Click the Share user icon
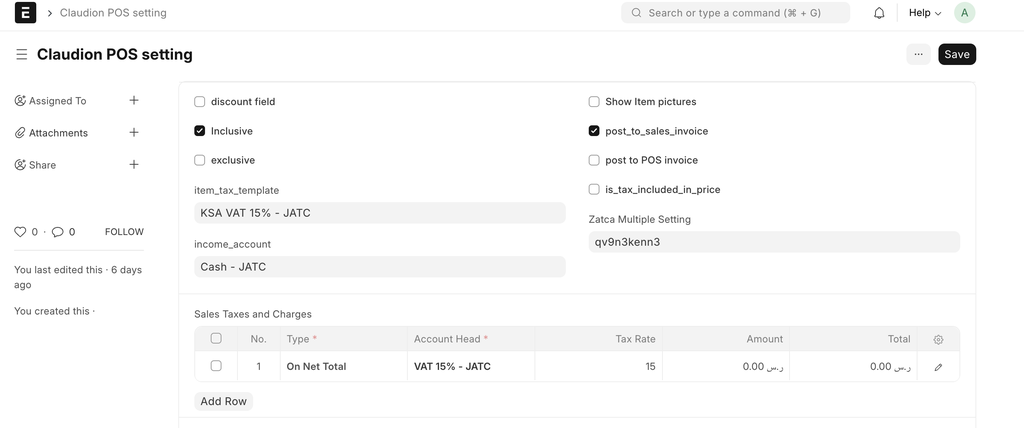 (x=20, y=165)
